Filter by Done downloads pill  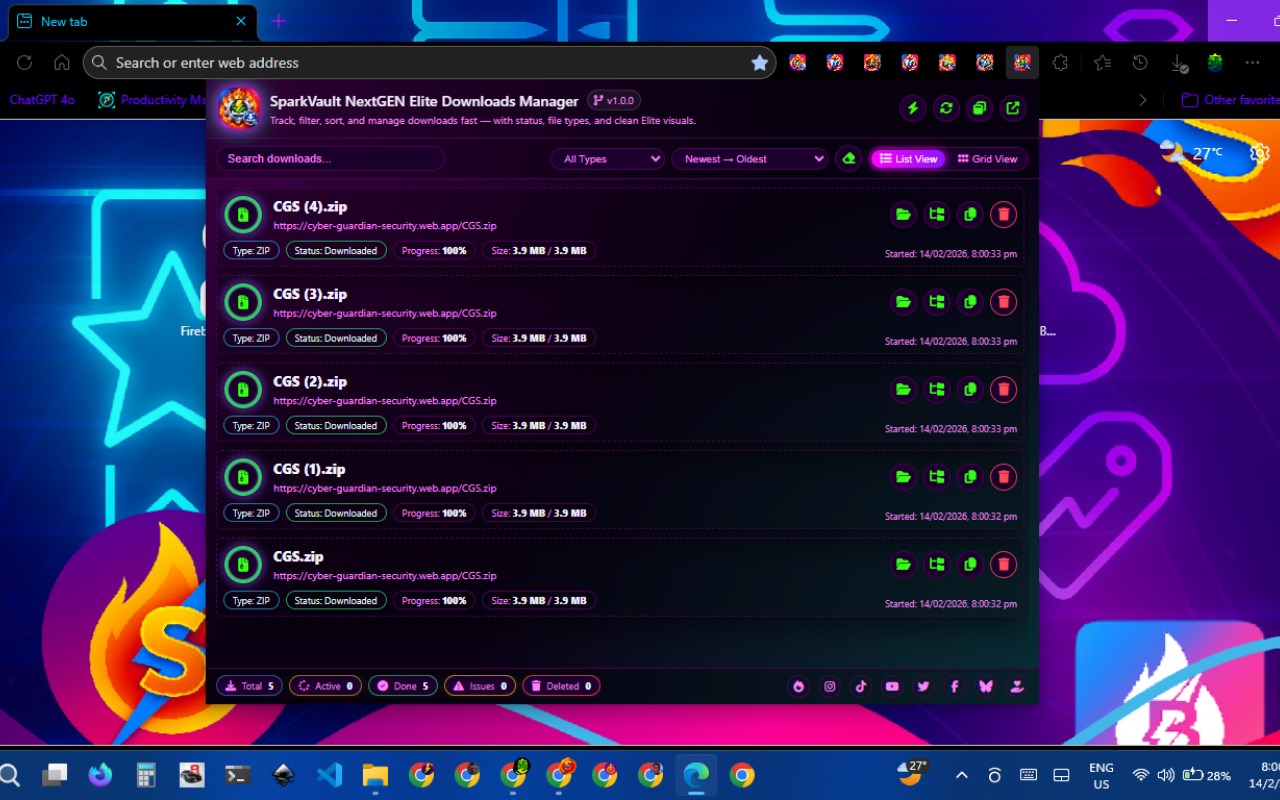point(403,686)
